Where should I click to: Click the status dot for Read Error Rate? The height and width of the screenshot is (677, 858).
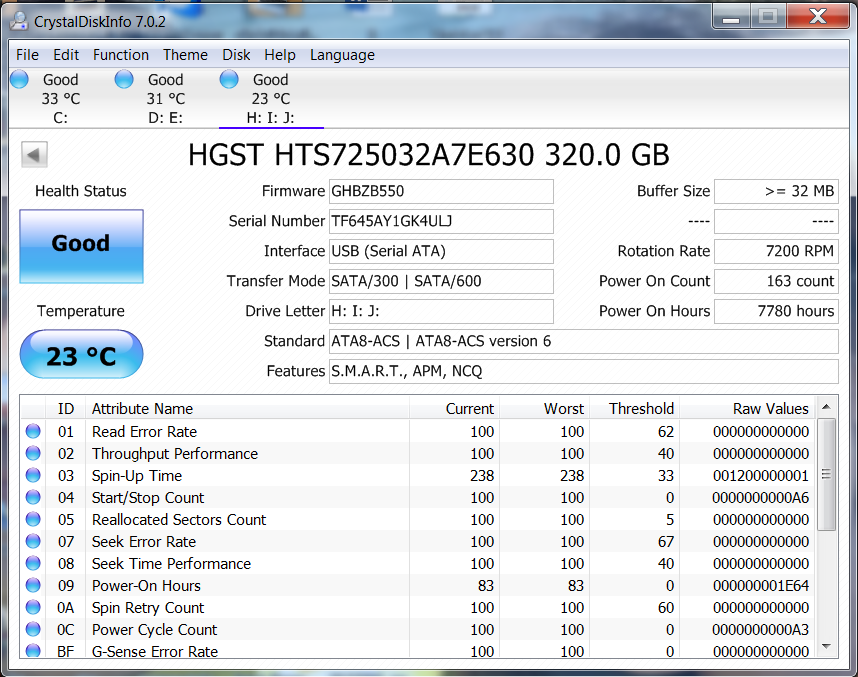(33, 431)
